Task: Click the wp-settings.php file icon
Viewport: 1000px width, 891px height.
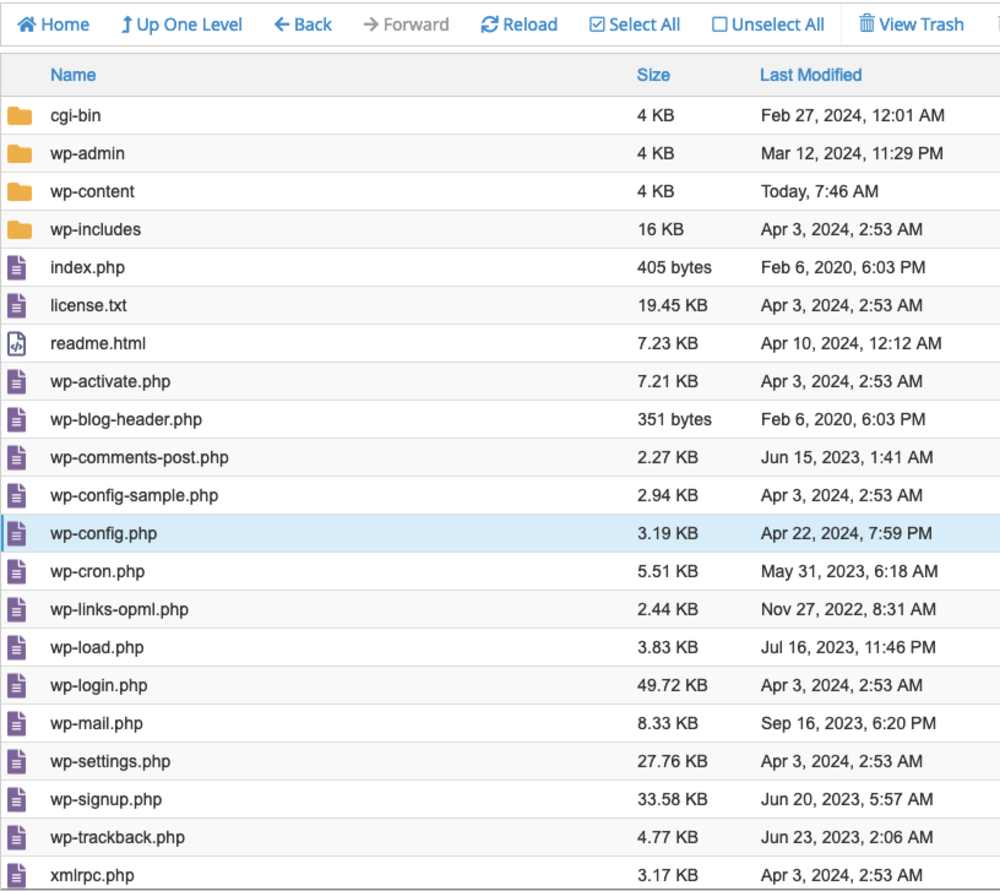Action: (x=17, y=762)
